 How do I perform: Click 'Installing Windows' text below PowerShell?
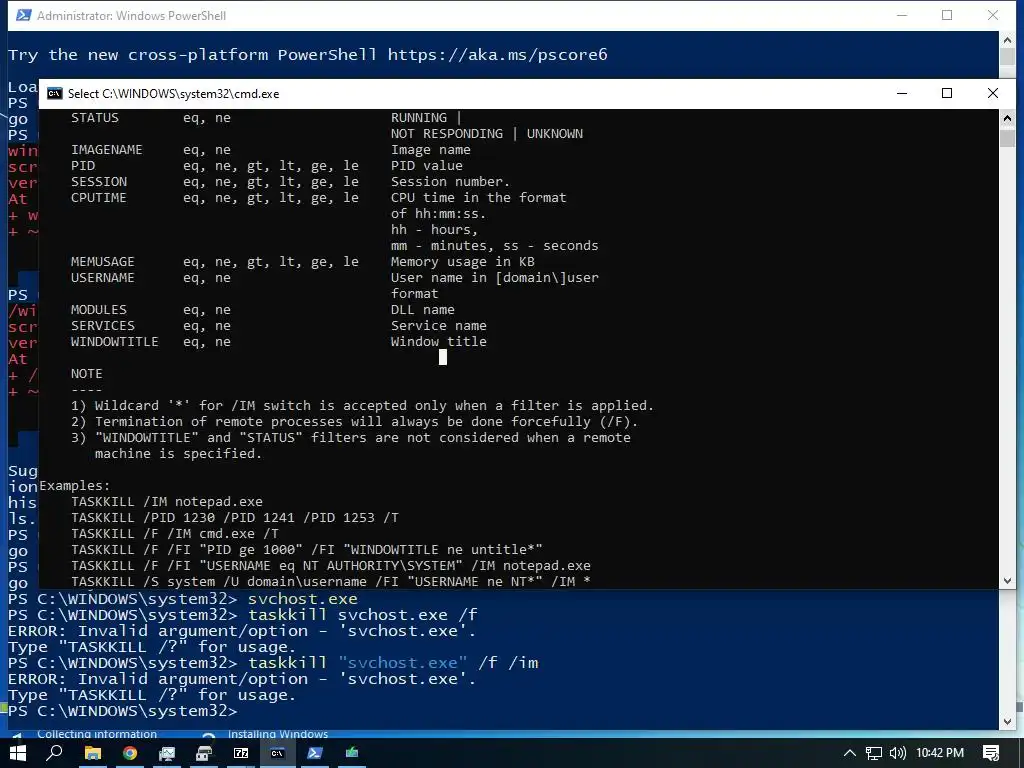point(278,734)
